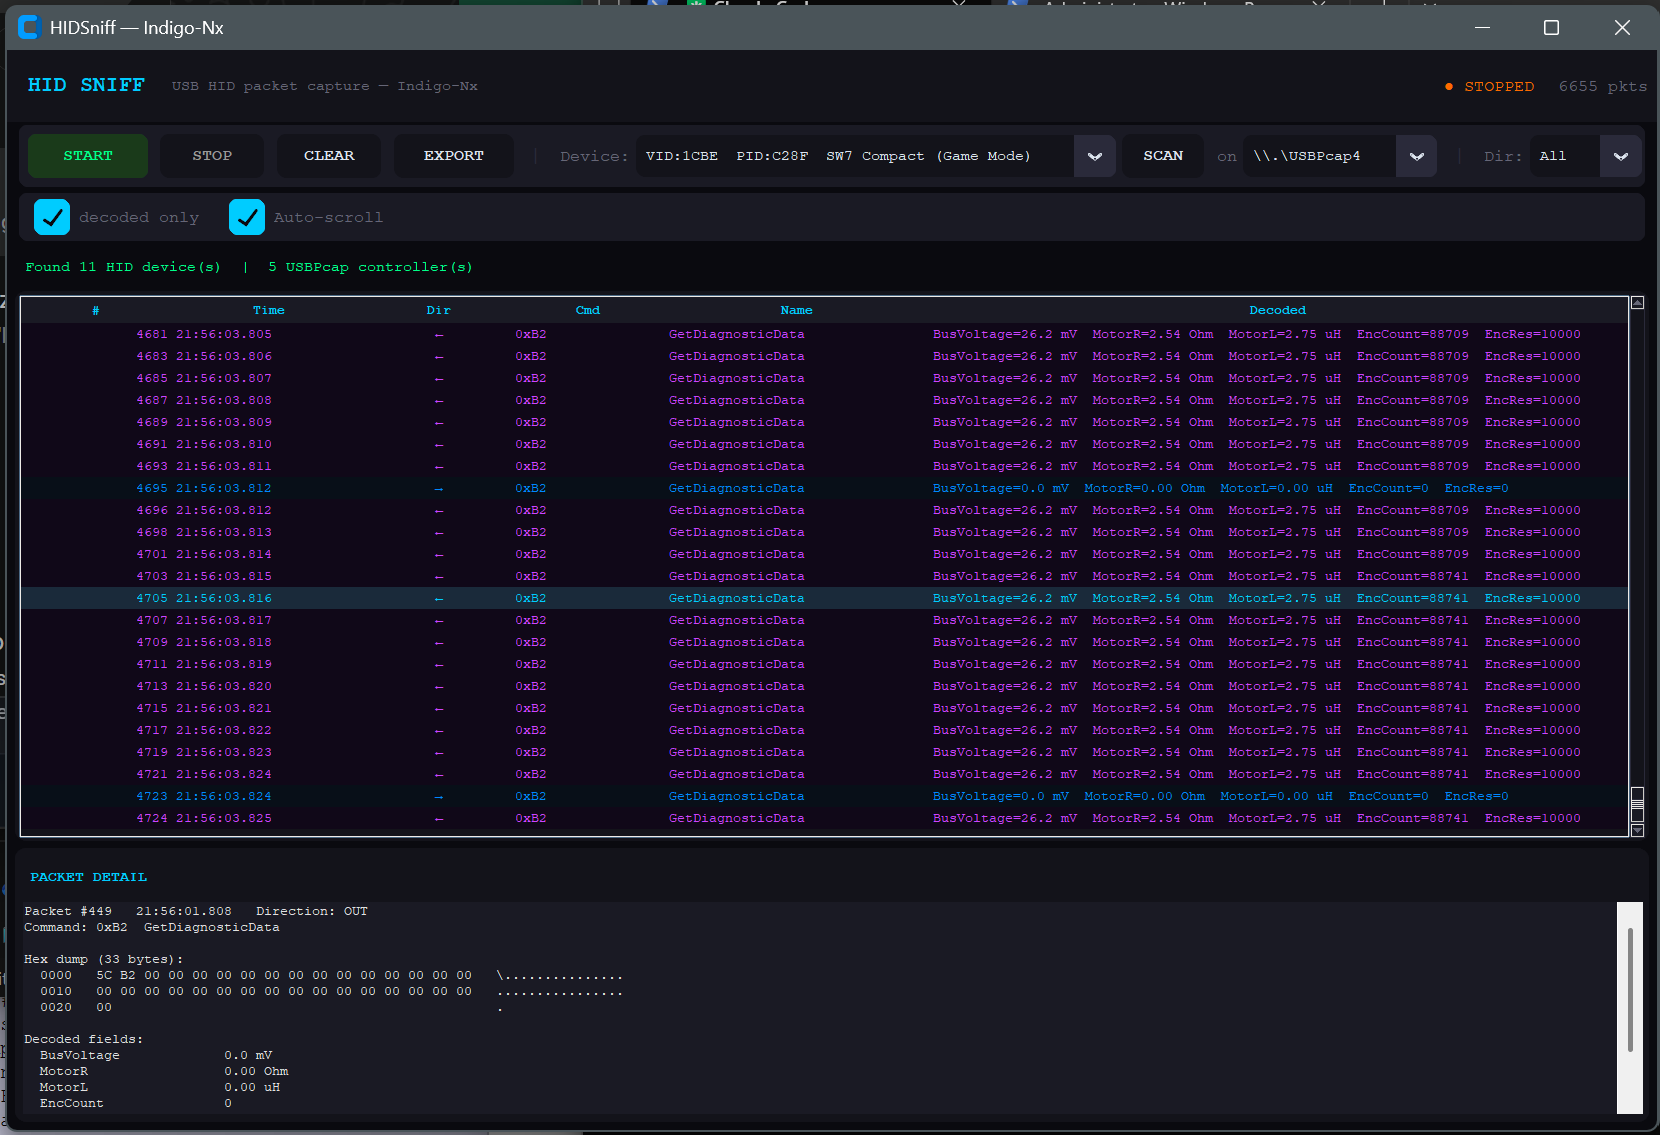
Task: Sort by the Time column header
Action: point(268,310)
